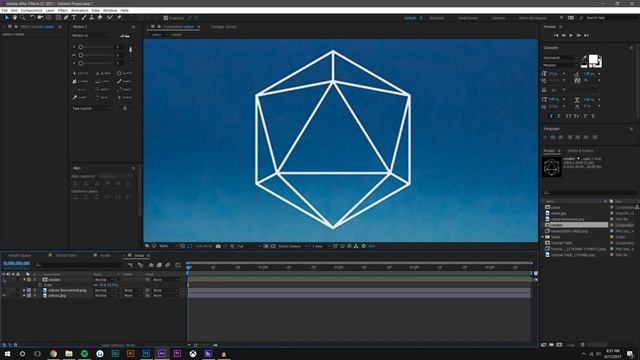Viewport: 640px width, 360px height.
Task: Expand the second layer twirl arrow
Action: tap(24, 290)
